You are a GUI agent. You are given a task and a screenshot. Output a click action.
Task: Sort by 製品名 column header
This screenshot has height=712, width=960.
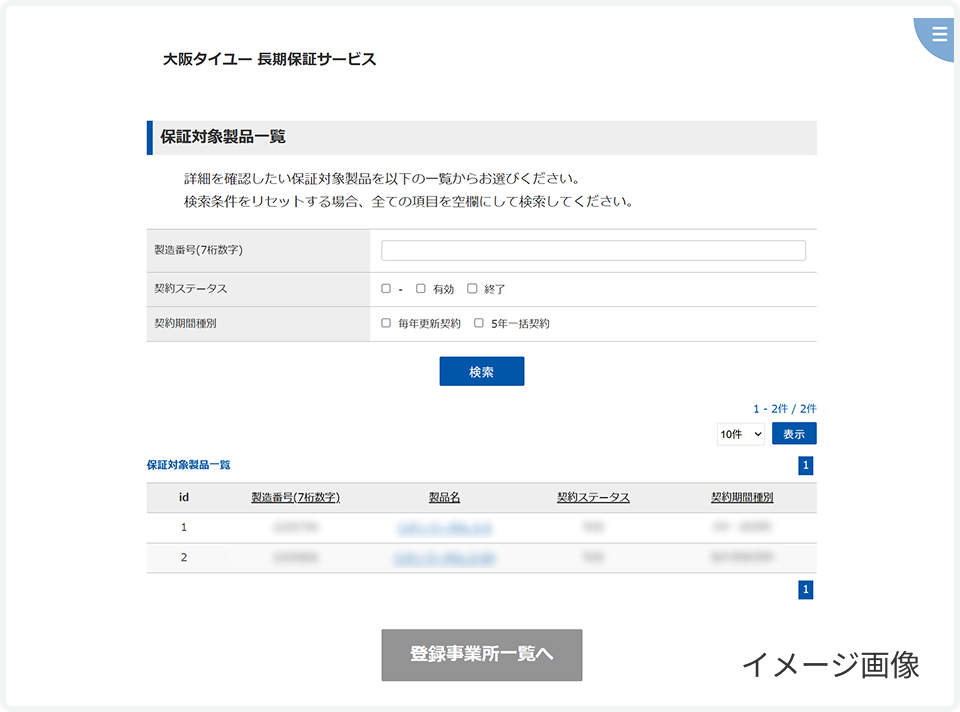[444, 498]
